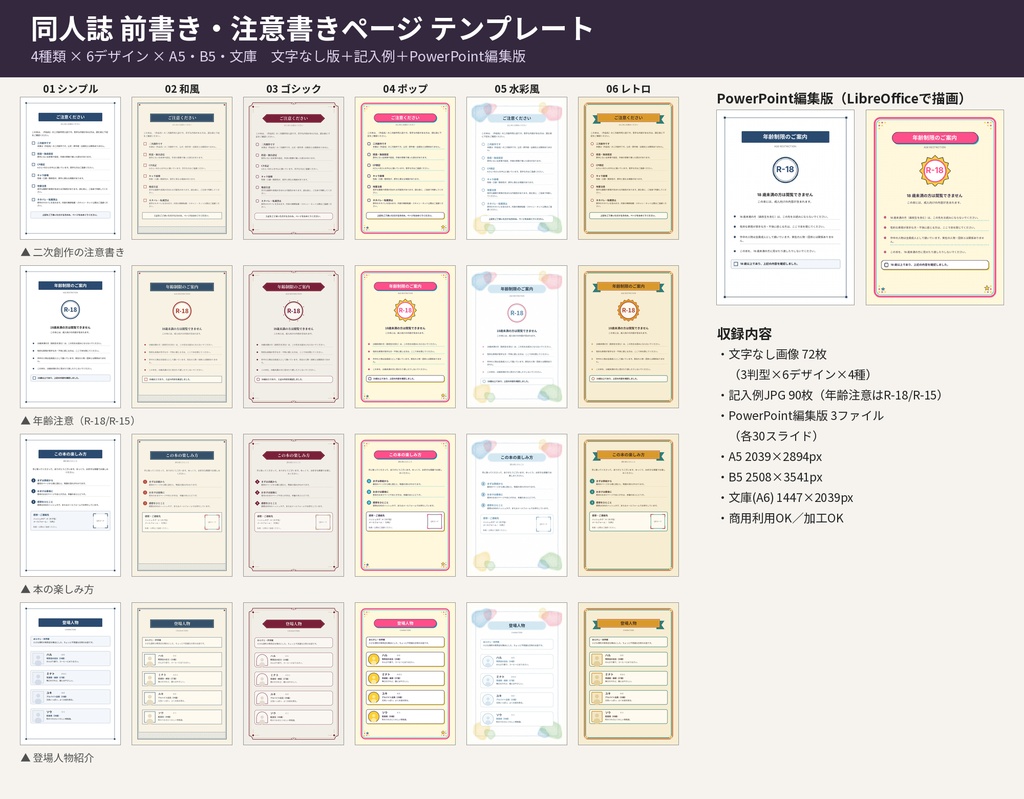View the 01 シンプル 本の楽しみ方 thumbnail
Viewport: 1024px width, 799px height.
tap(71, 506)
